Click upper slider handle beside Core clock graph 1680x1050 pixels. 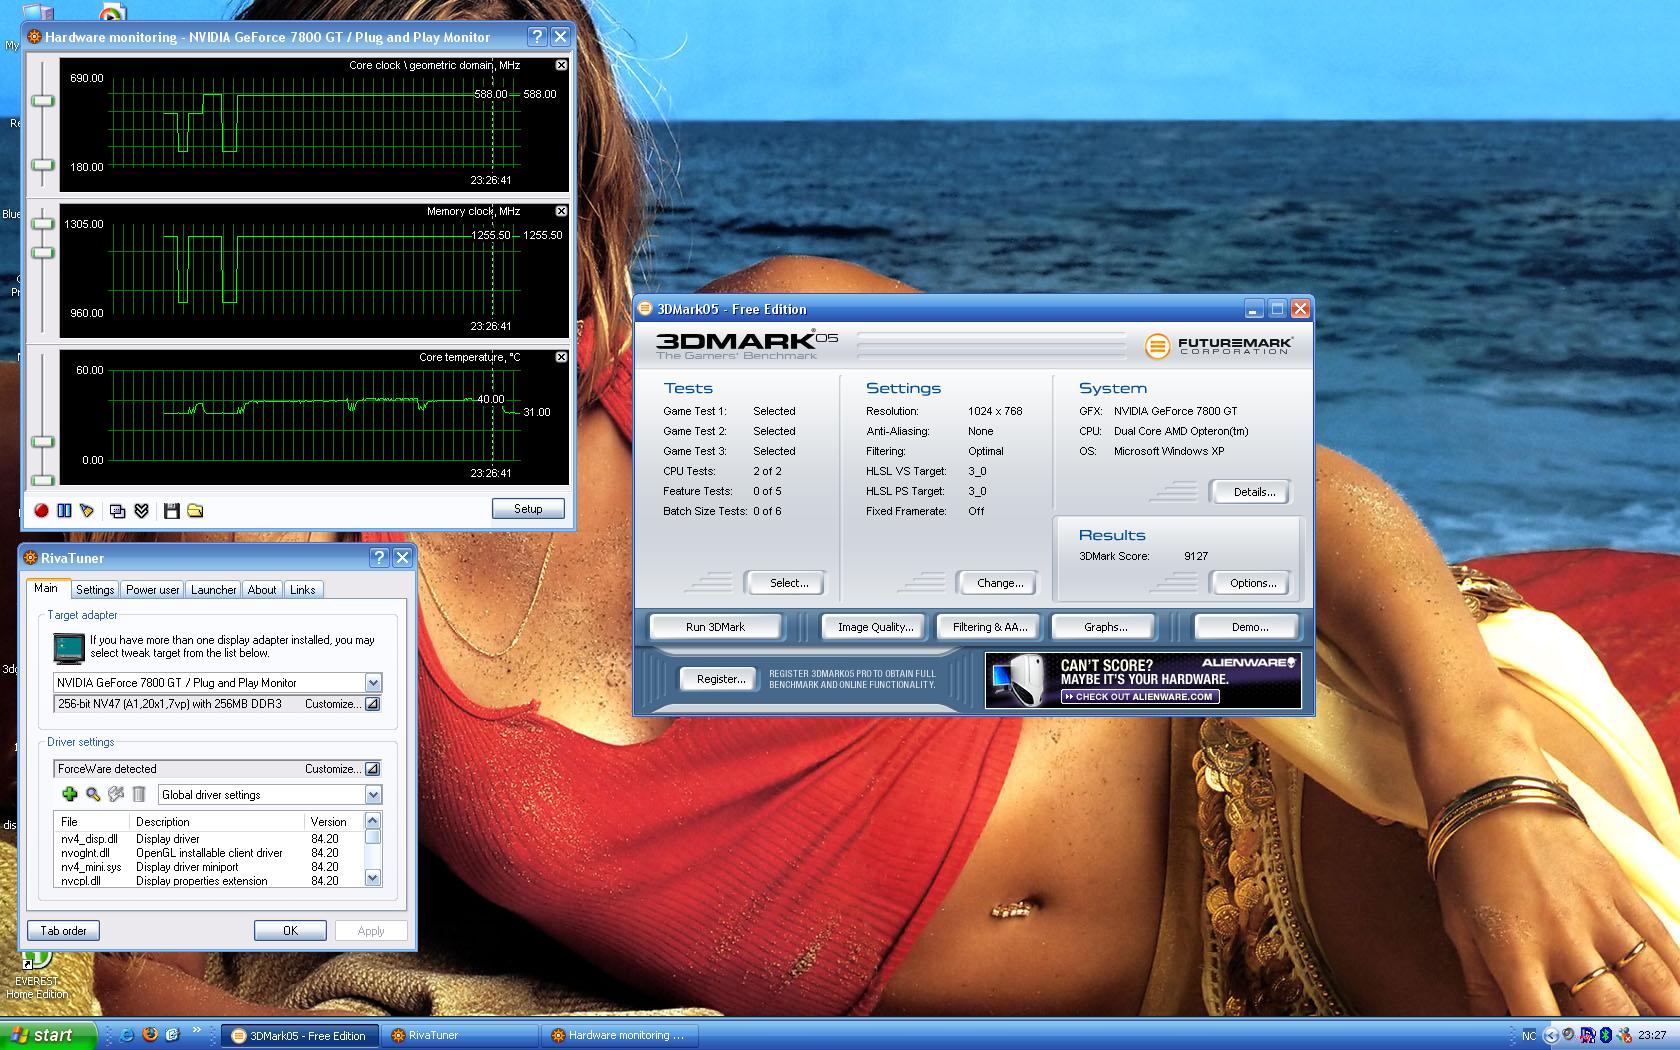[x=42, y=101]
